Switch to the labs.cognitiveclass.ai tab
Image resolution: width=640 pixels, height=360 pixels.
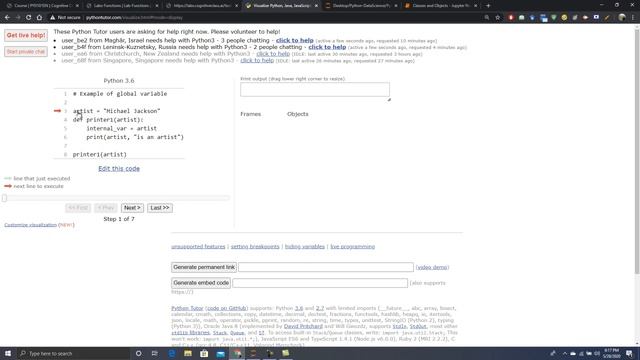(202, 6)
